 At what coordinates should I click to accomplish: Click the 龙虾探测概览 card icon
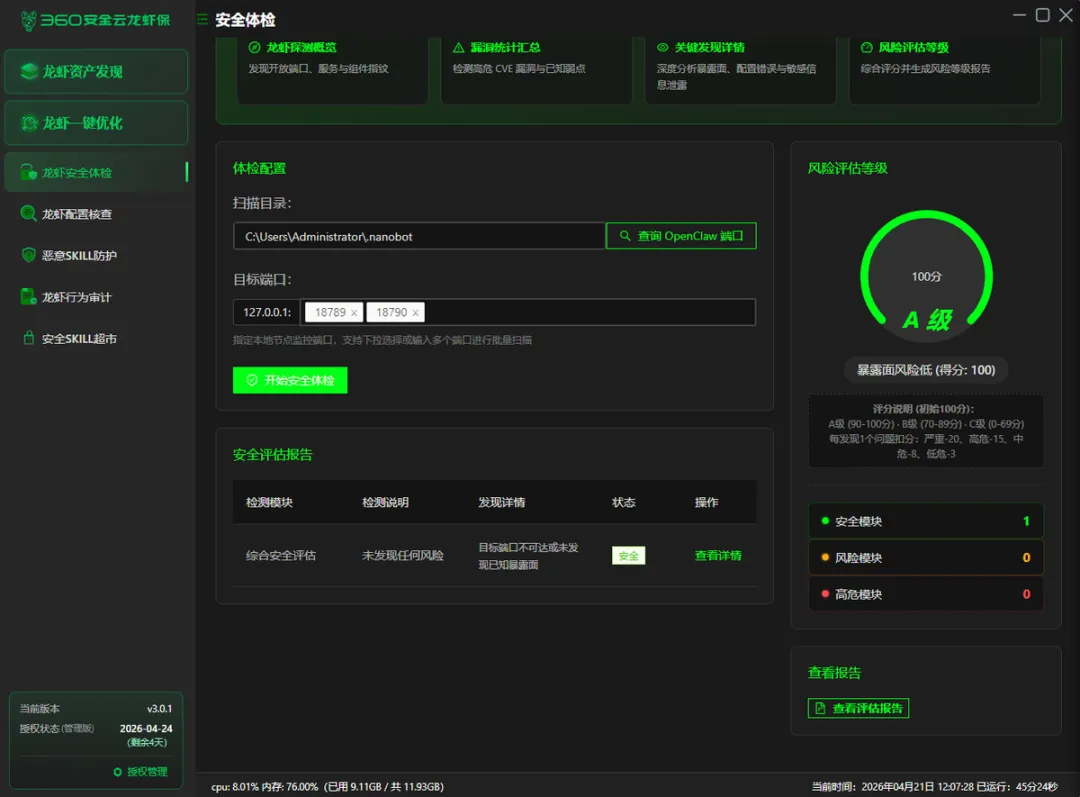coord(254,48)
